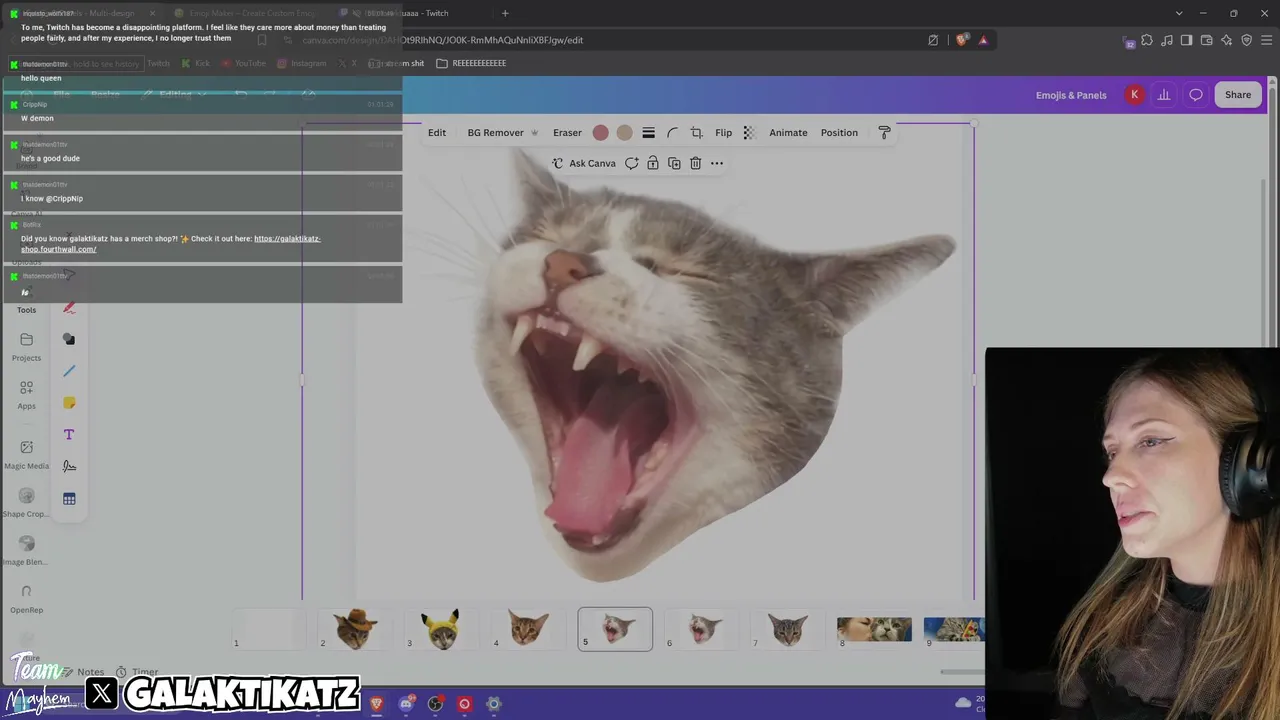Select the red pen draw tool
Image resolution: width=1280 pixels, height=720 pixels.
(x=69, y=307)
